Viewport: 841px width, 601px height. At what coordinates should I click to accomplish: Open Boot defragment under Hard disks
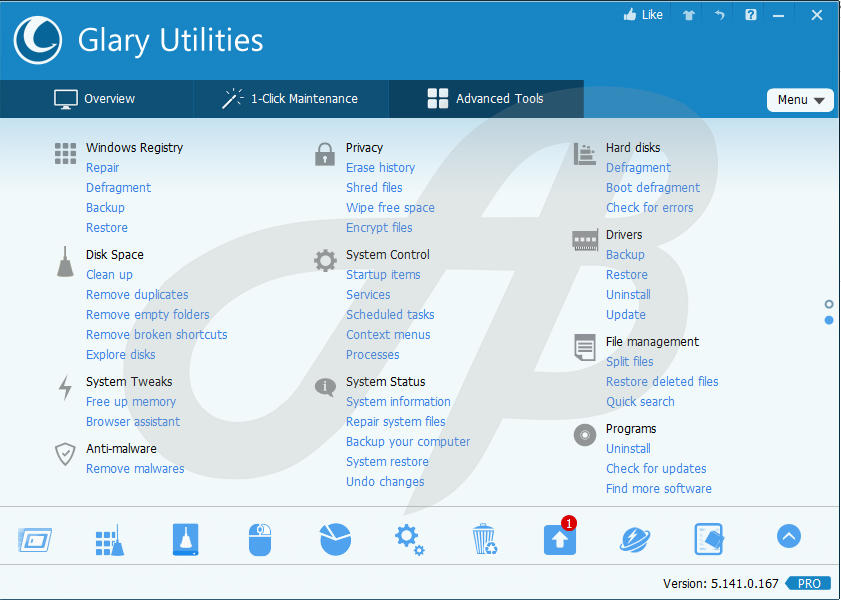[653, 188]
